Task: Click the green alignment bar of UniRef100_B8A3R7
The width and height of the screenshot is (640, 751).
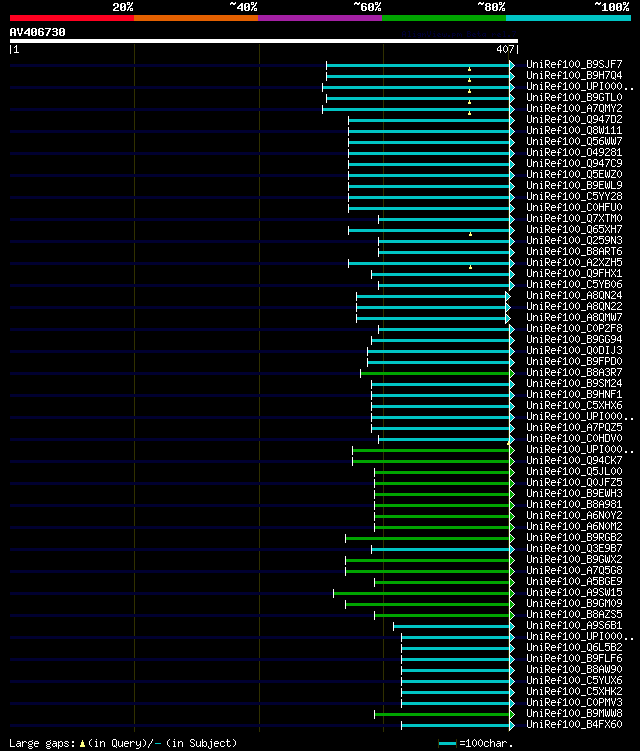Action: [435, 373]
